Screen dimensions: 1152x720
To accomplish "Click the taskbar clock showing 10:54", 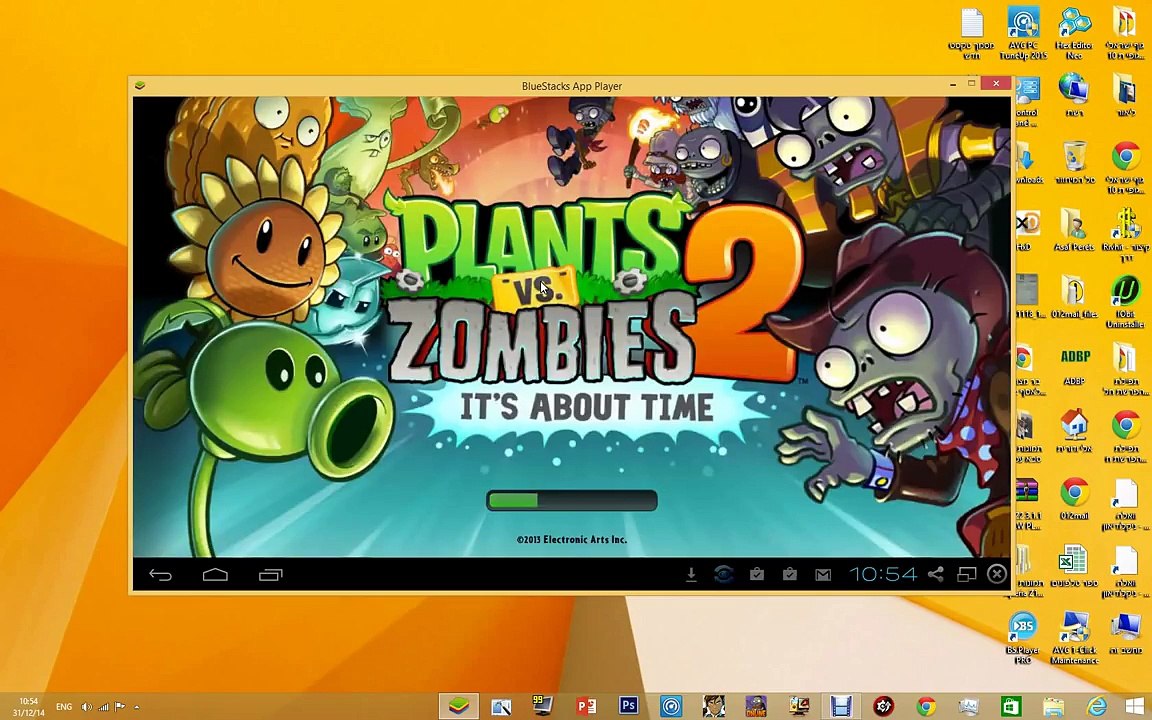I will click(29, 707).
